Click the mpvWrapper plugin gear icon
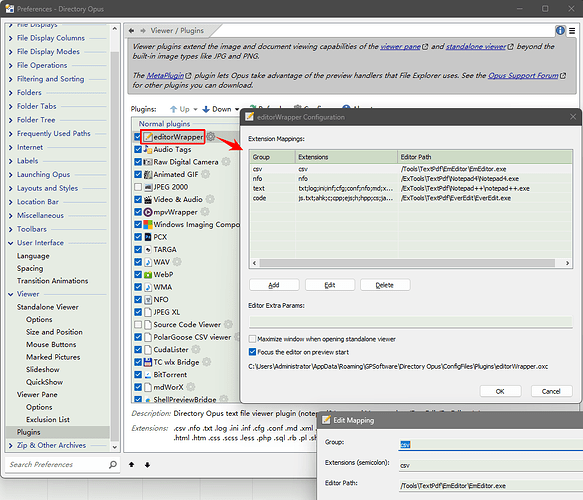Screen dimensions: 583x500 point(205,212)
